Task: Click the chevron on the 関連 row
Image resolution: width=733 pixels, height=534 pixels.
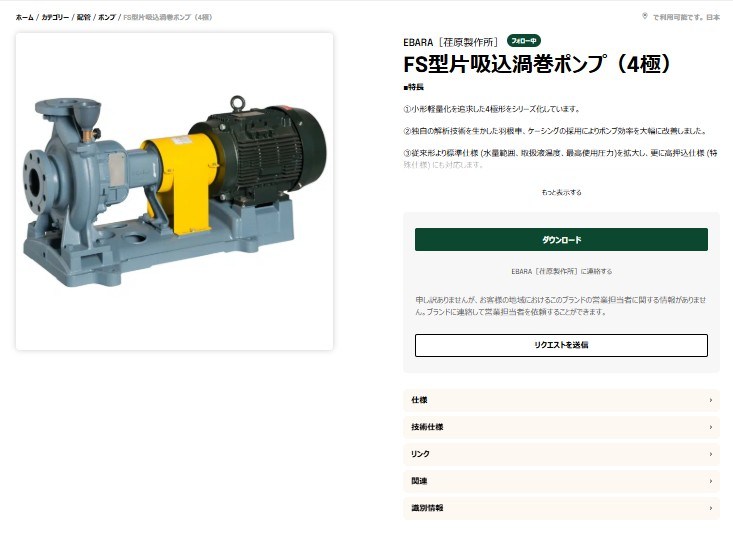Action: click(x=711, y=481)
